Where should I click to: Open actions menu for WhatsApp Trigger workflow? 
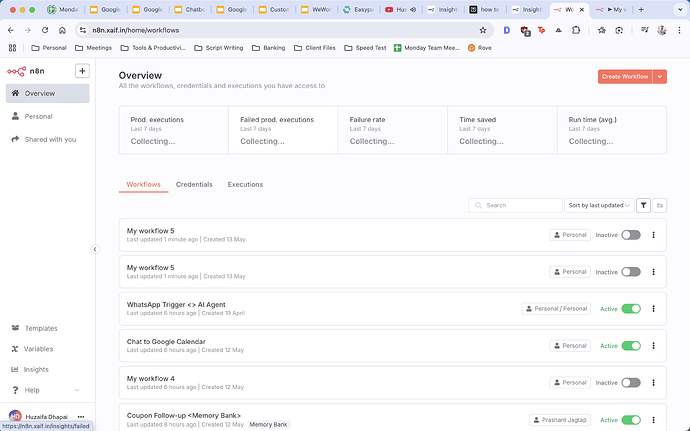pos(653,309)
